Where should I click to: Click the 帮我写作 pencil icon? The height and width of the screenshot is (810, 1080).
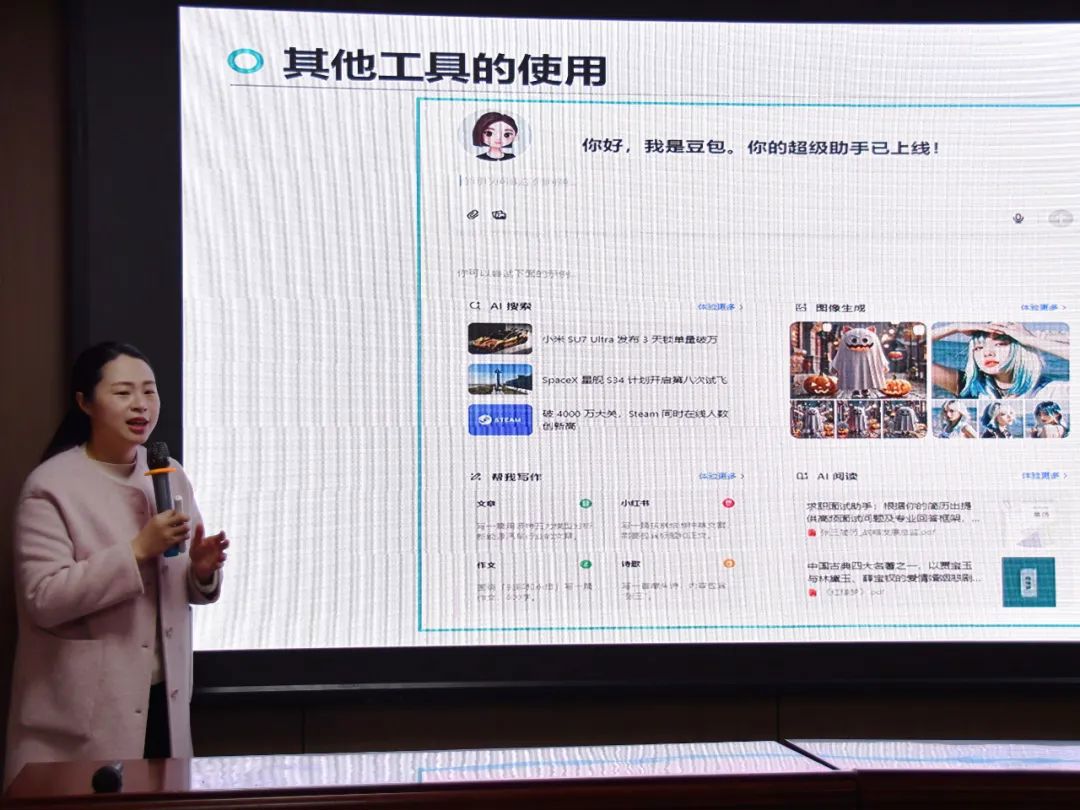(475, 476)
